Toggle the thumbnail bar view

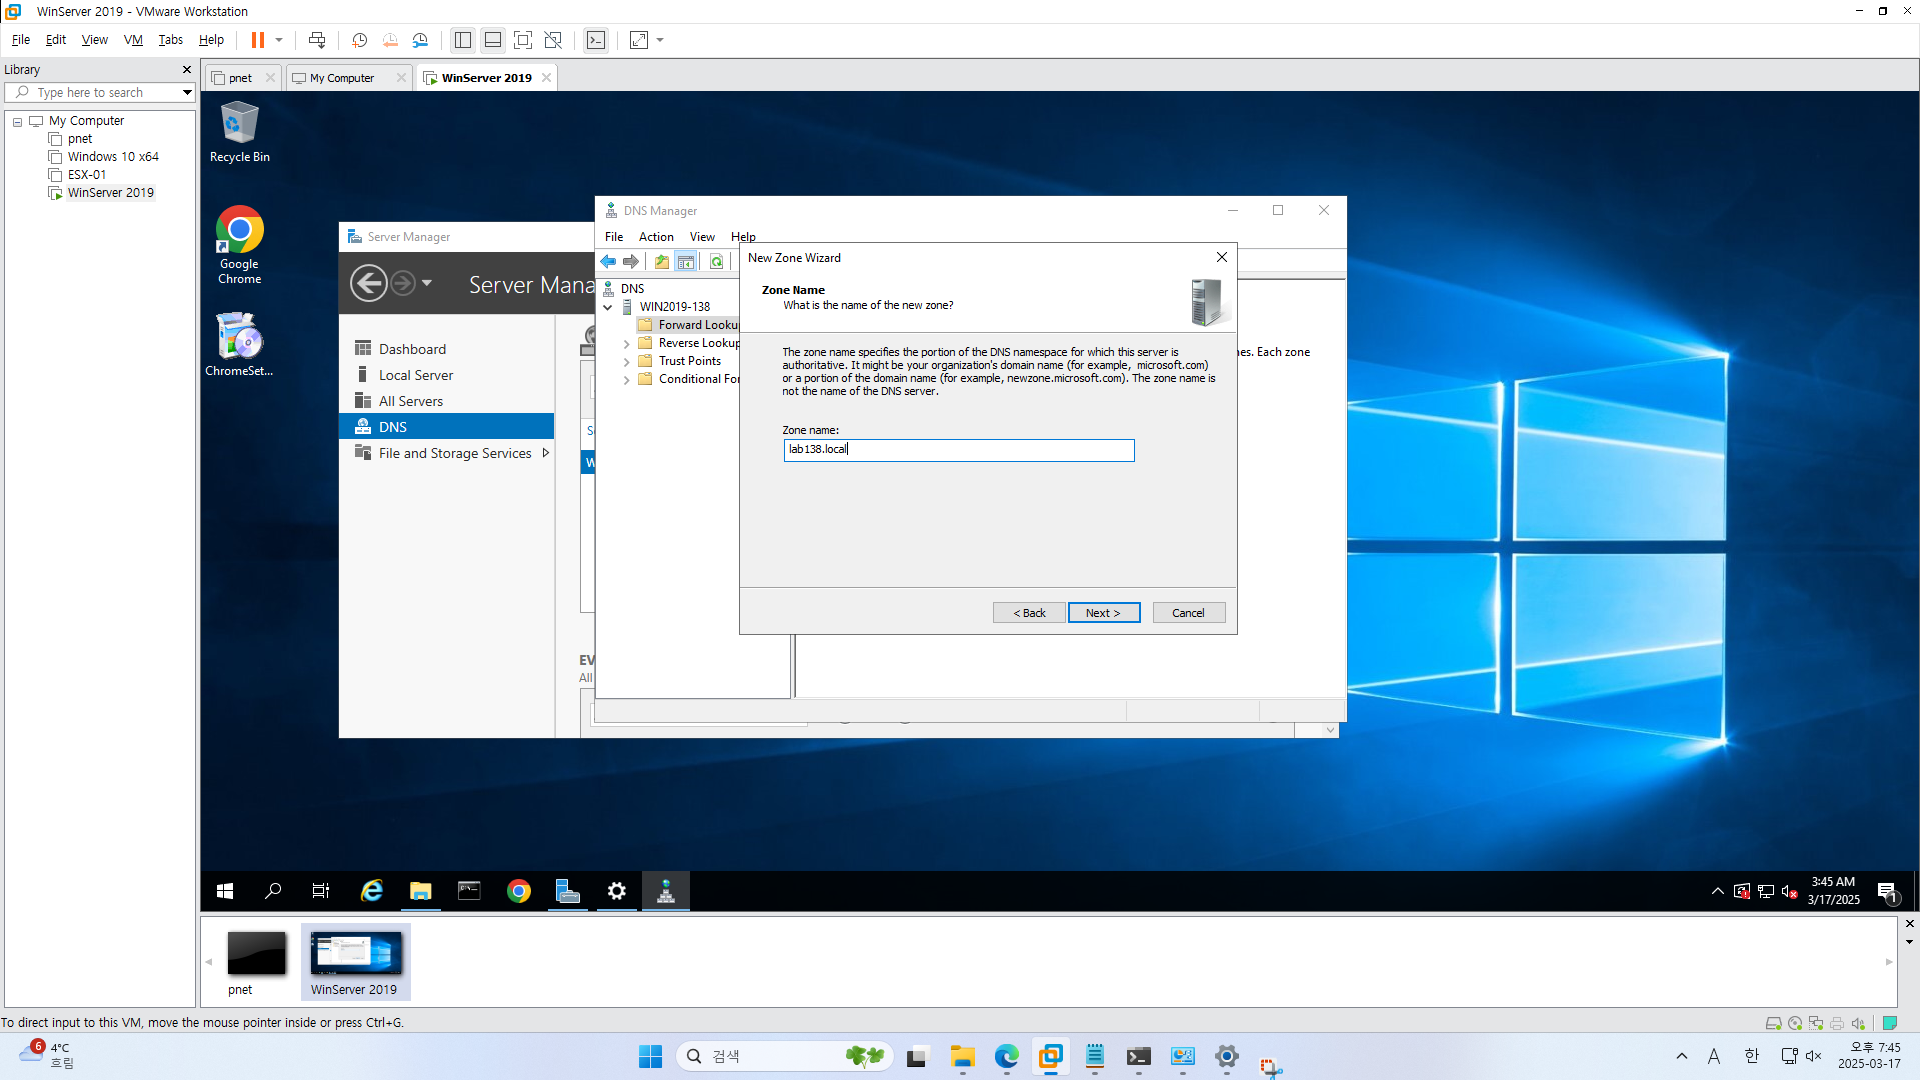pyautogui.click(x=492, y=40)
